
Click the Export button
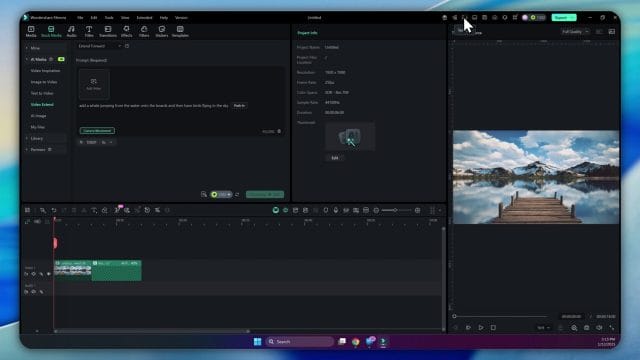pos(564,18)
